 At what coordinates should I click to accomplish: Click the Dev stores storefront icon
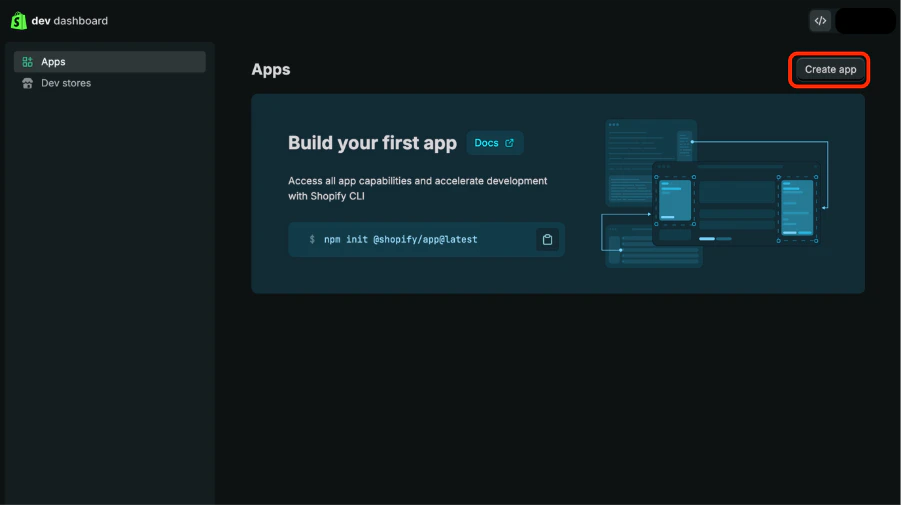tap(27, 83)
